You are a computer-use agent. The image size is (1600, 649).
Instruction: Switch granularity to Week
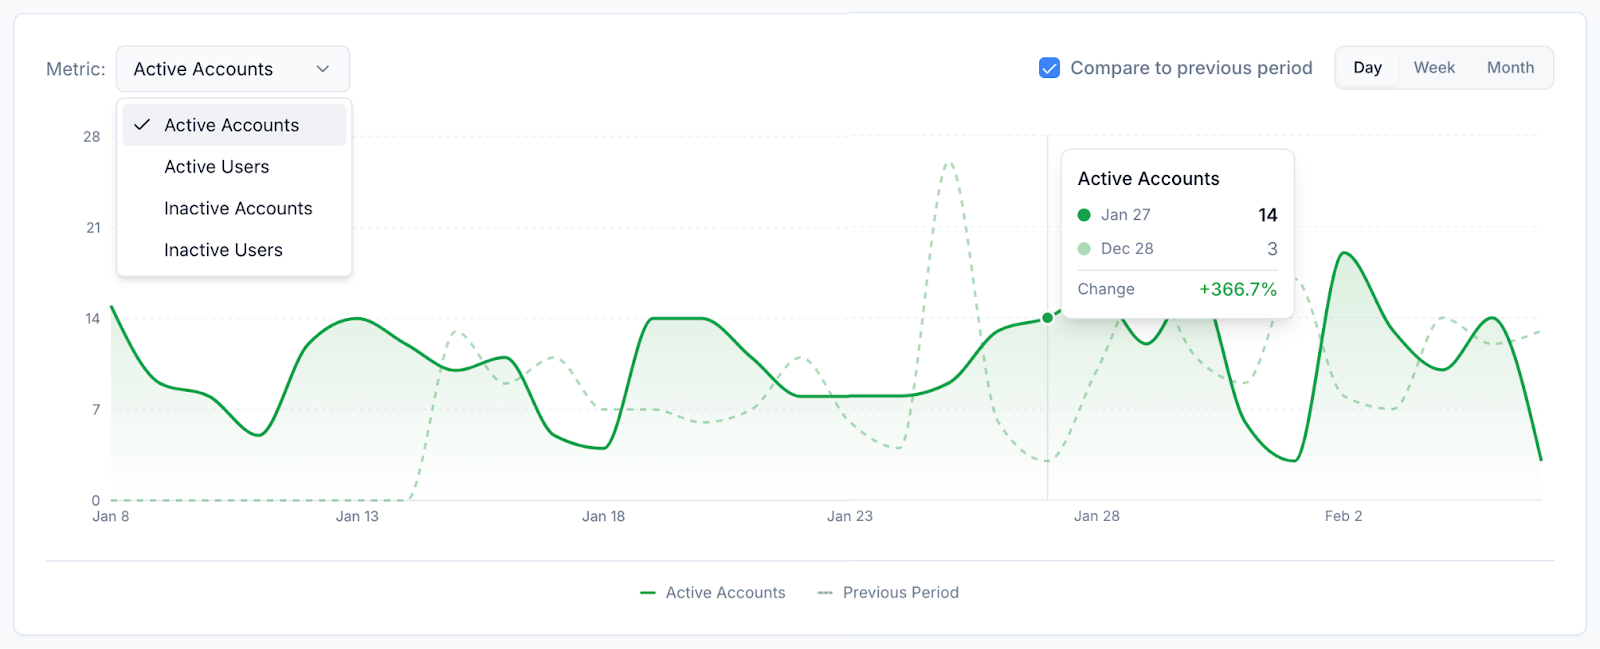(1434, 68)
